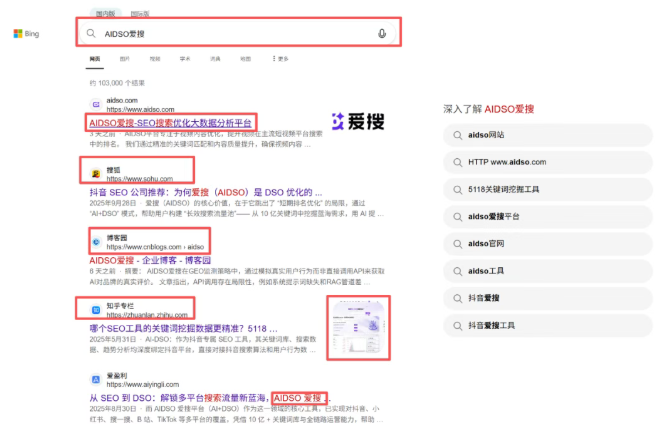Click magnifier icon beside 抖音爱搜工具
The width and height of the screenshot is (668, 434).
(458, 326)
